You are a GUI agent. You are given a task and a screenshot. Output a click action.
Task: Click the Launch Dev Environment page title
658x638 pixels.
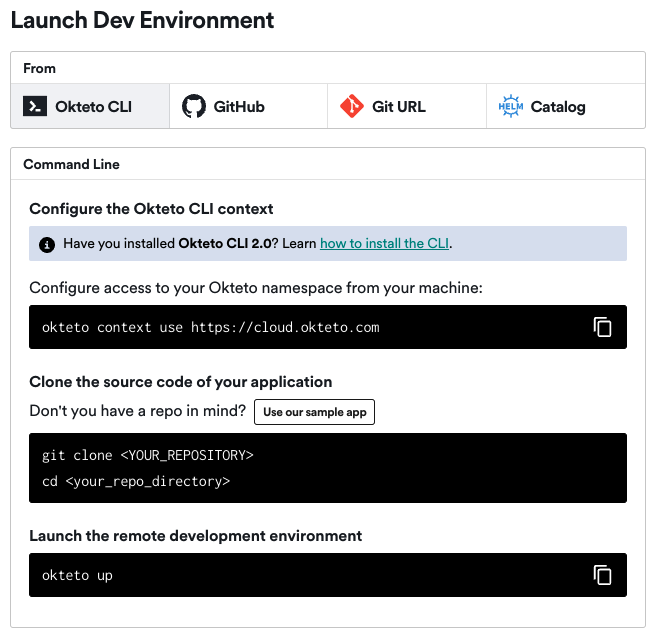[142, 19]
